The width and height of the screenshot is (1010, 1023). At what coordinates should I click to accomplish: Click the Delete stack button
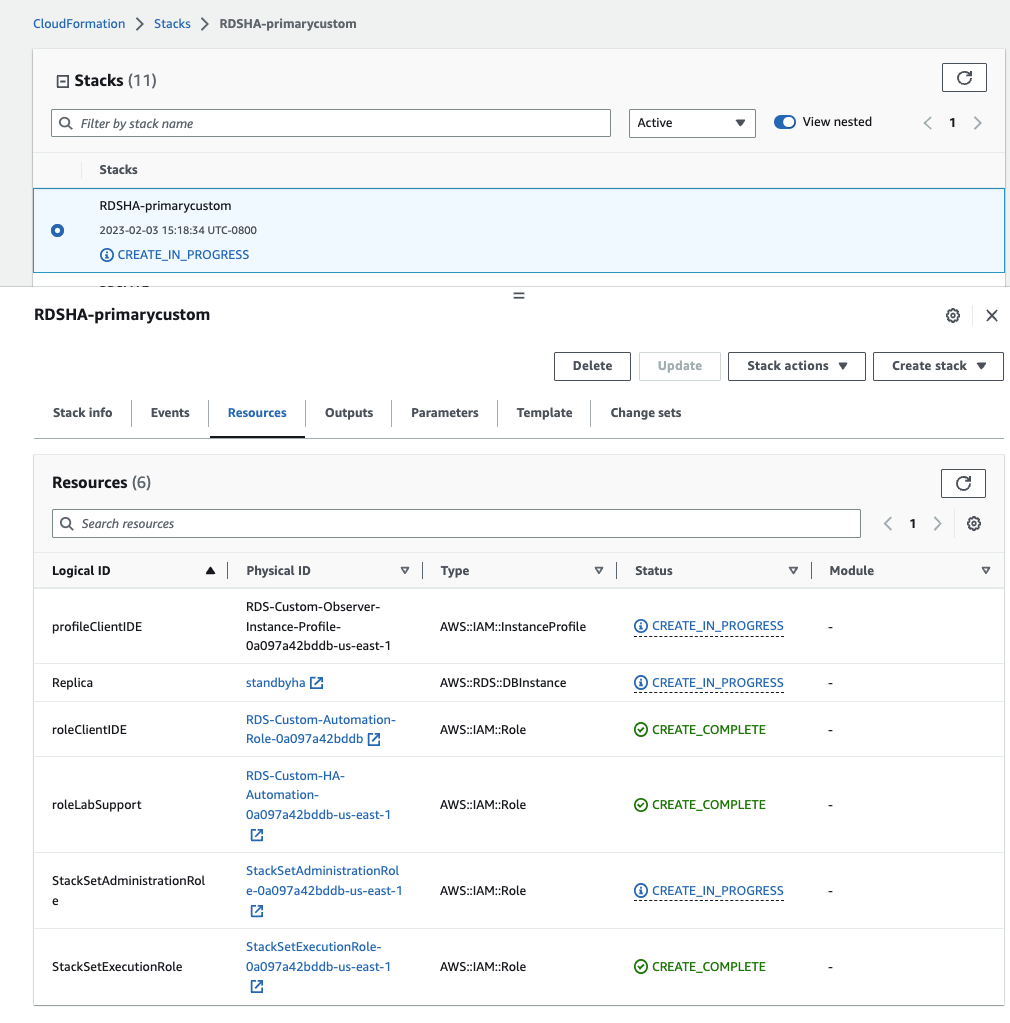pos(592,366)
